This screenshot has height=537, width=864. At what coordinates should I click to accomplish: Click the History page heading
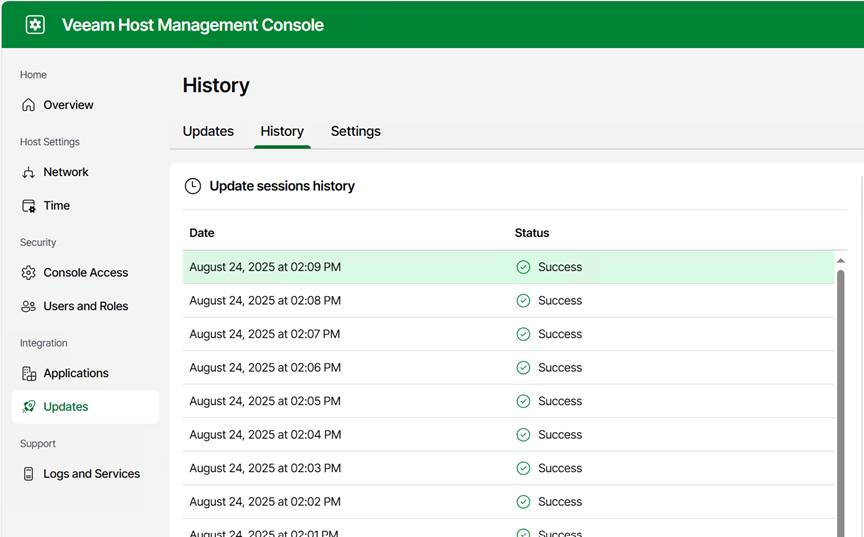[x=216, y=85]
